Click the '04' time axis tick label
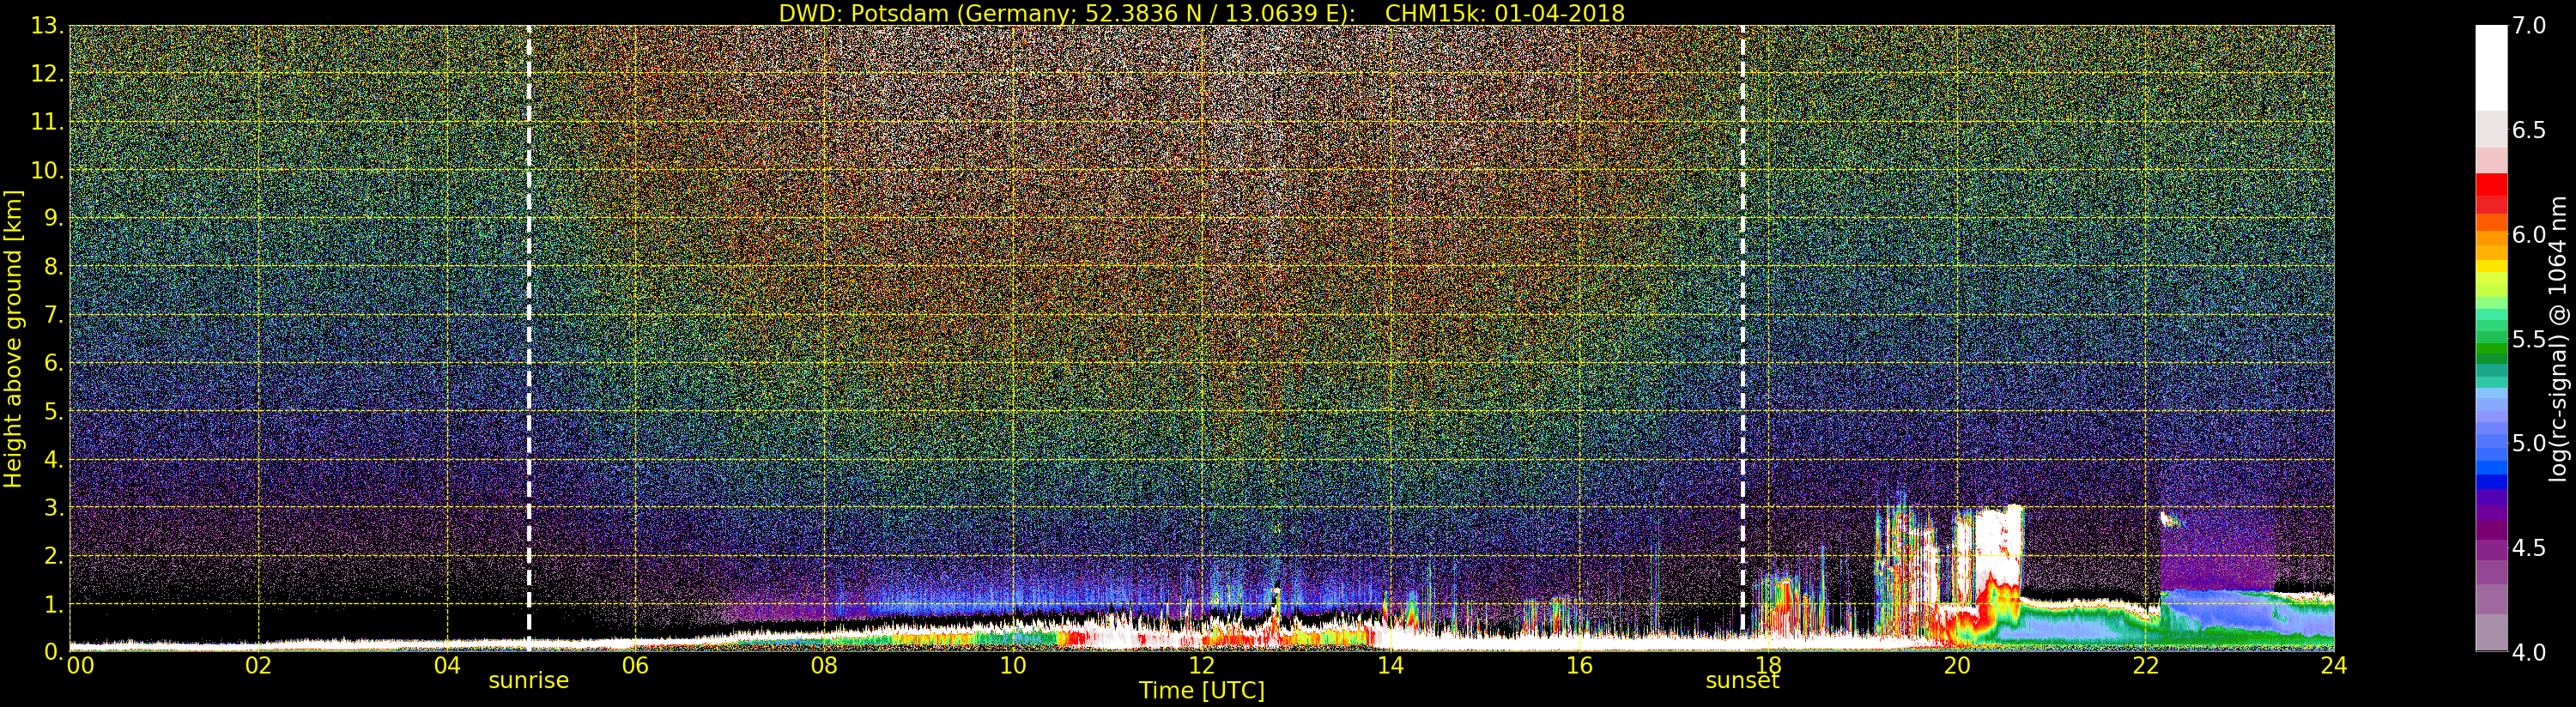This screenshot has height=707, width=2576. point(447,666)
